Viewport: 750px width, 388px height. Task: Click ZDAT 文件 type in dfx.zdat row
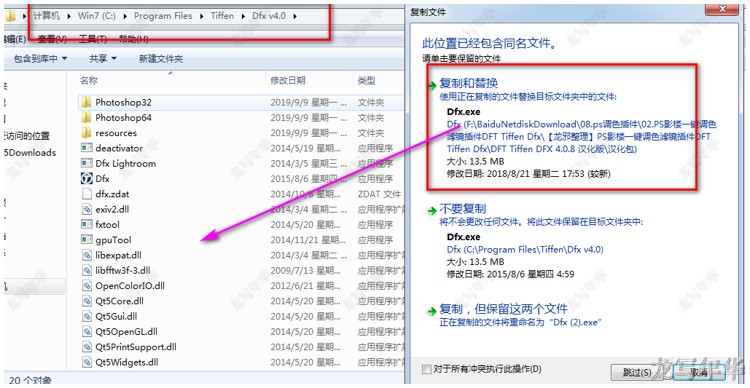coord(379,194)
